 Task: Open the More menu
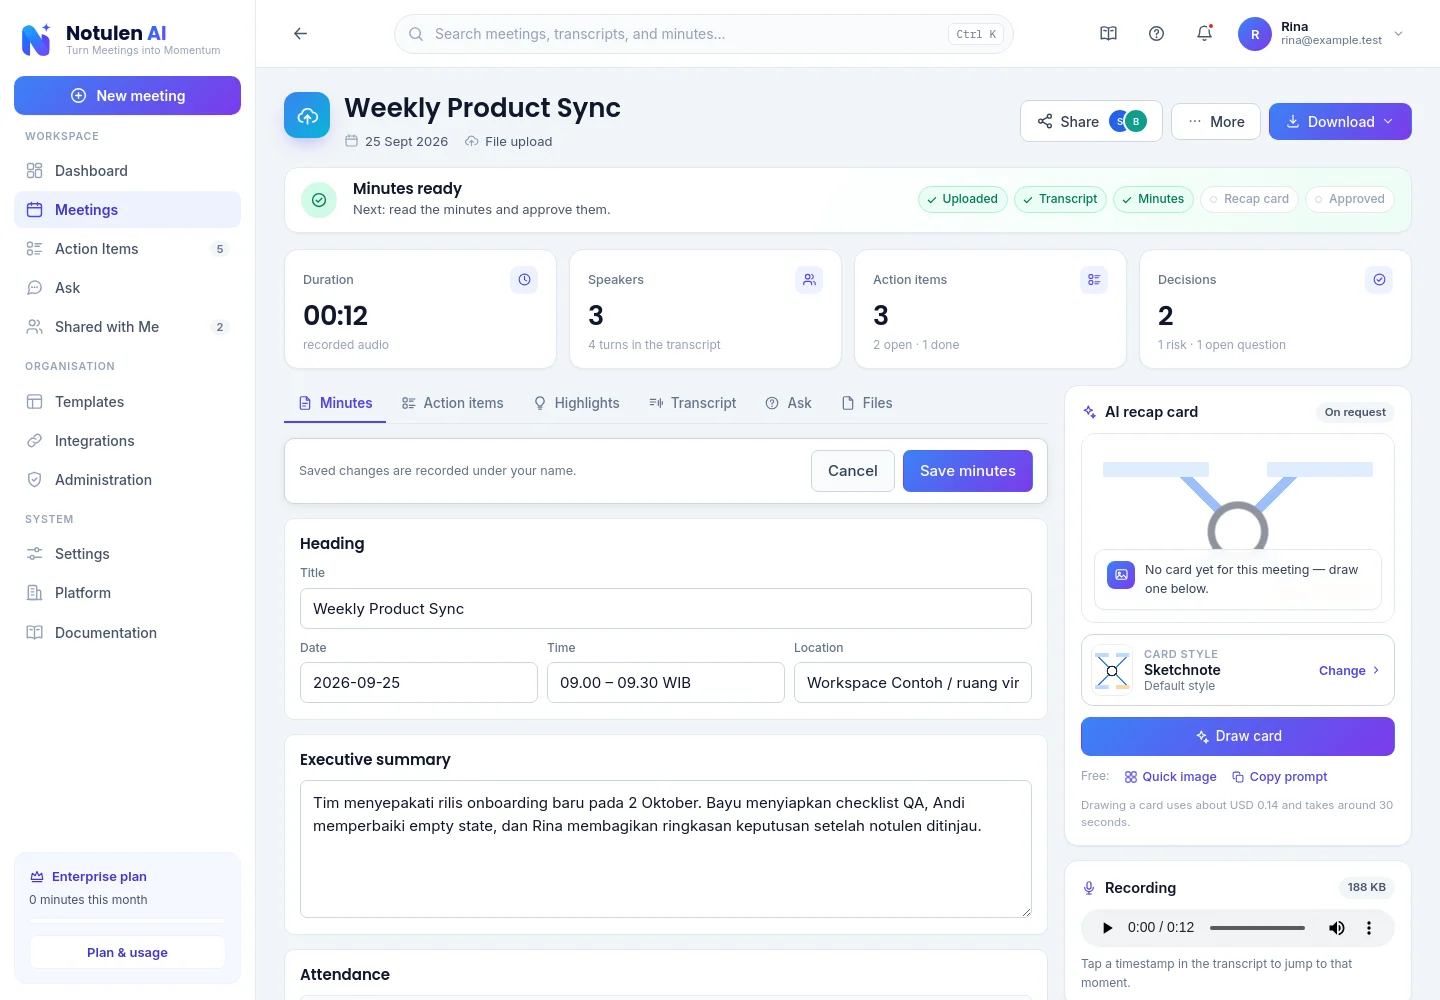click(x=1216, y=122)
